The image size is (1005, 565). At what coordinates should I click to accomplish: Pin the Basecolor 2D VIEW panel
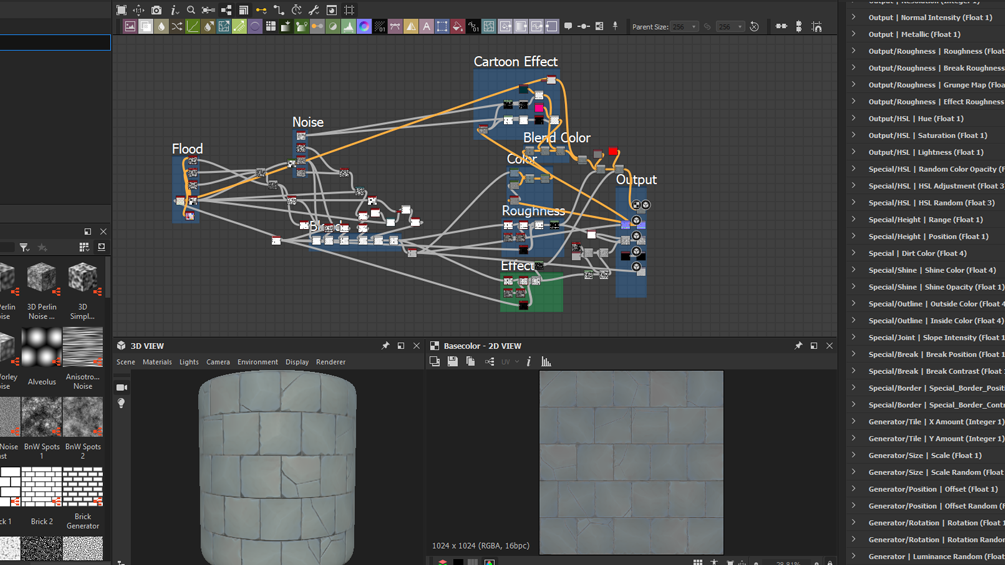(798, 345)
